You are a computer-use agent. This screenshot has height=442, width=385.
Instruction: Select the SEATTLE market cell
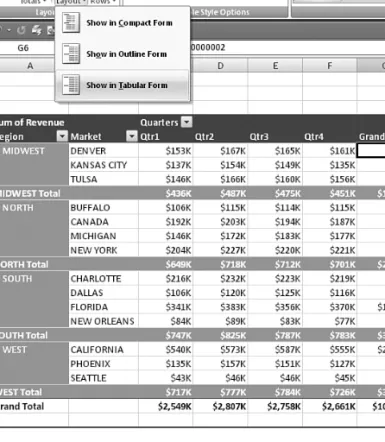(x=103, y=378)
